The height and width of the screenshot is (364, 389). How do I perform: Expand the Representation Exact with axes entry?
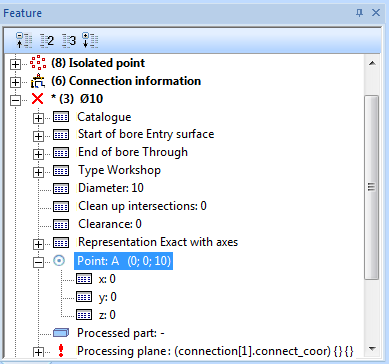(x=39, y=244)
